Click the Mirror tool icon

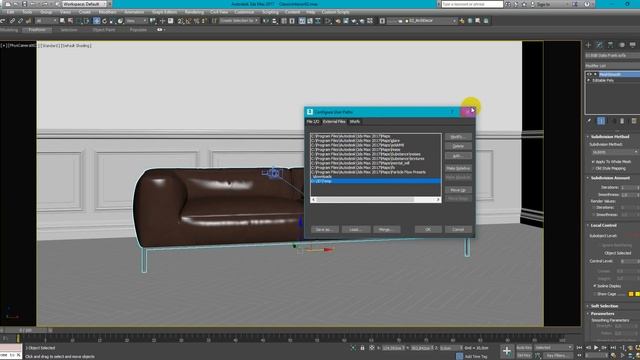(x=266, y=21)
